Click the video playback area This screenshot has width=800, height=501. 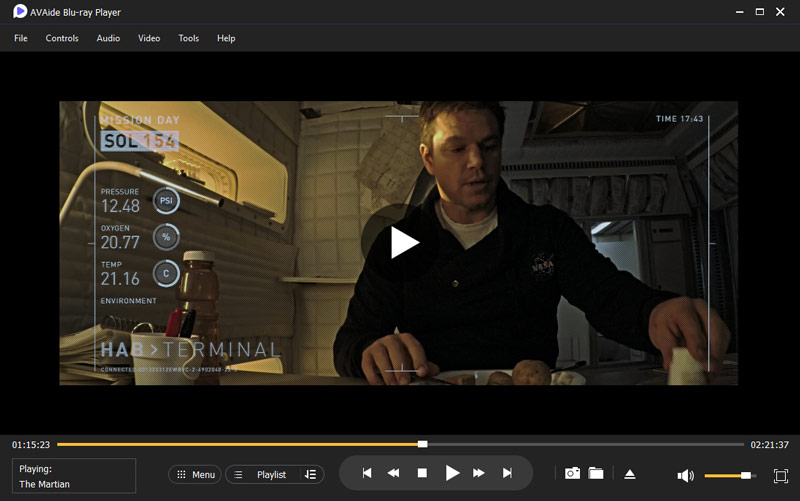(398, 243)
